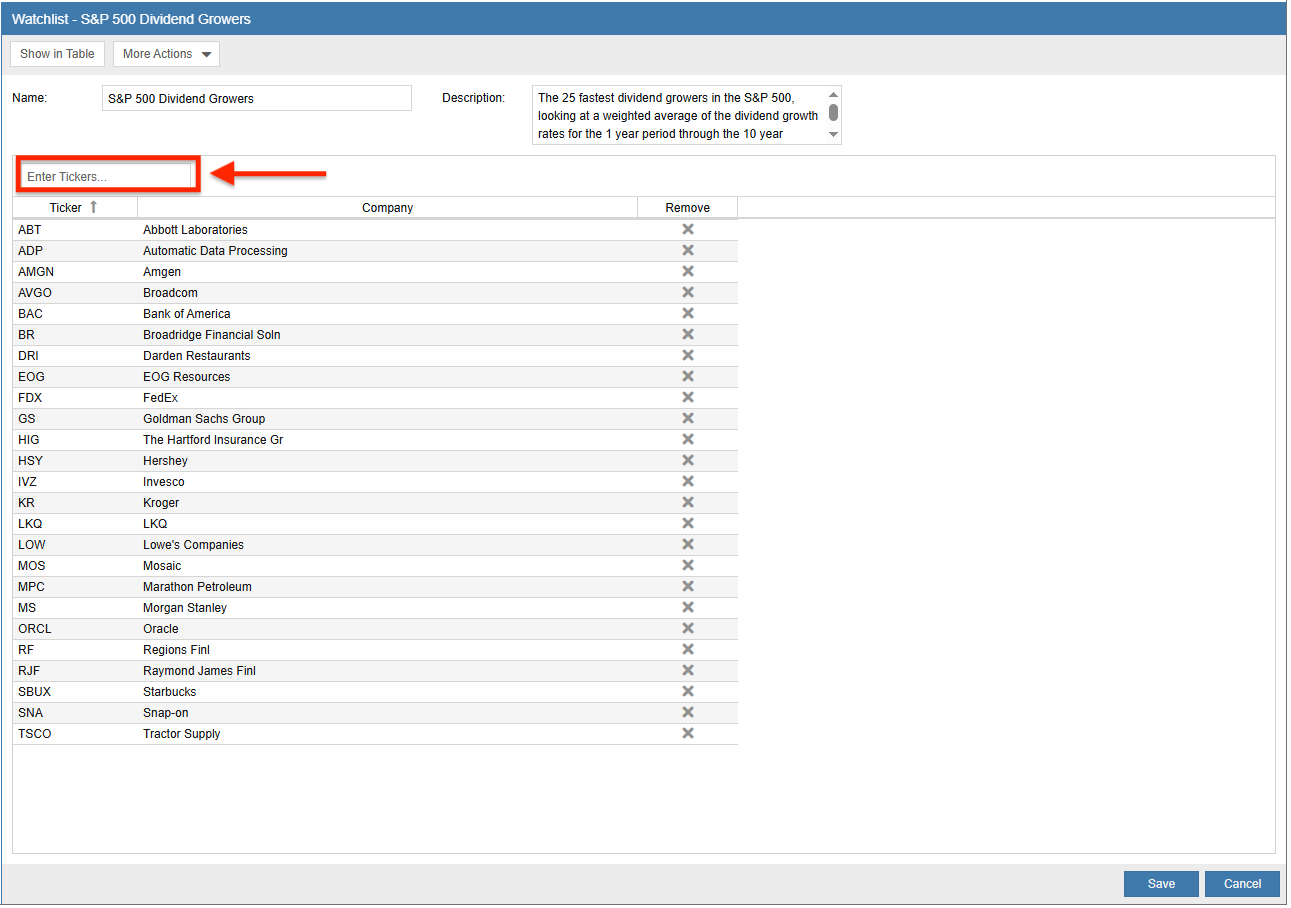
Task: Edit the watchlist Name field
Action: point(257,98)
